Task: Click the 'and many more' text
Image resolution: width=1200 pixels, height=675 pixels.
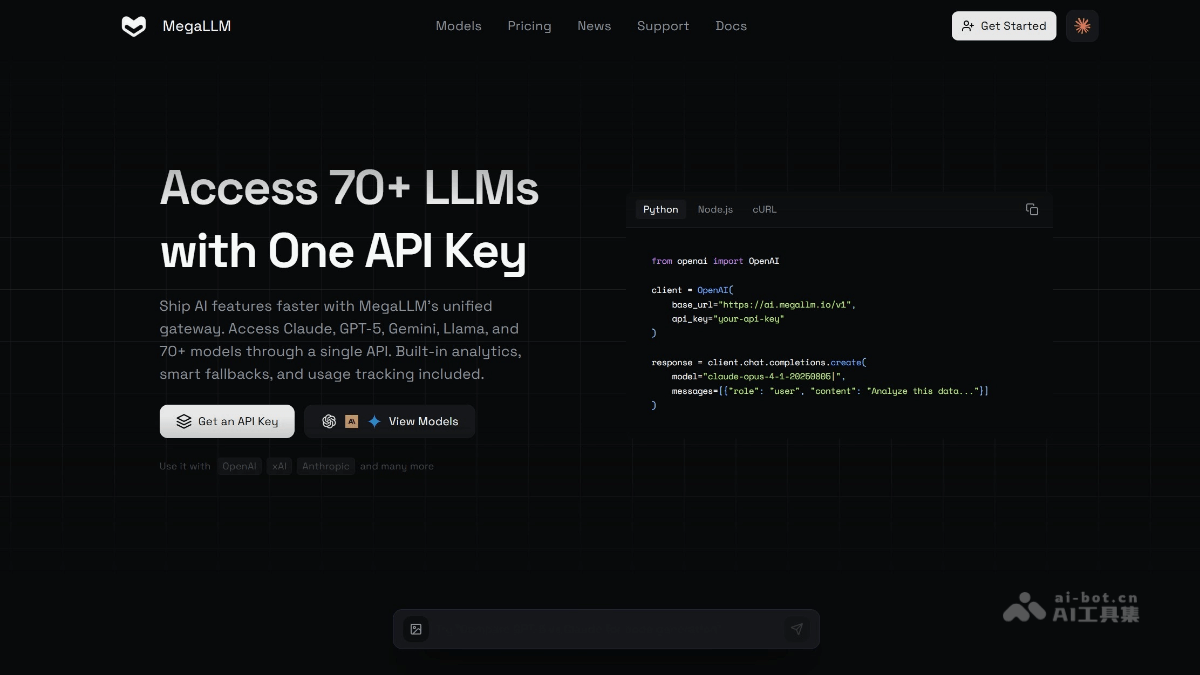Action: 397,466
